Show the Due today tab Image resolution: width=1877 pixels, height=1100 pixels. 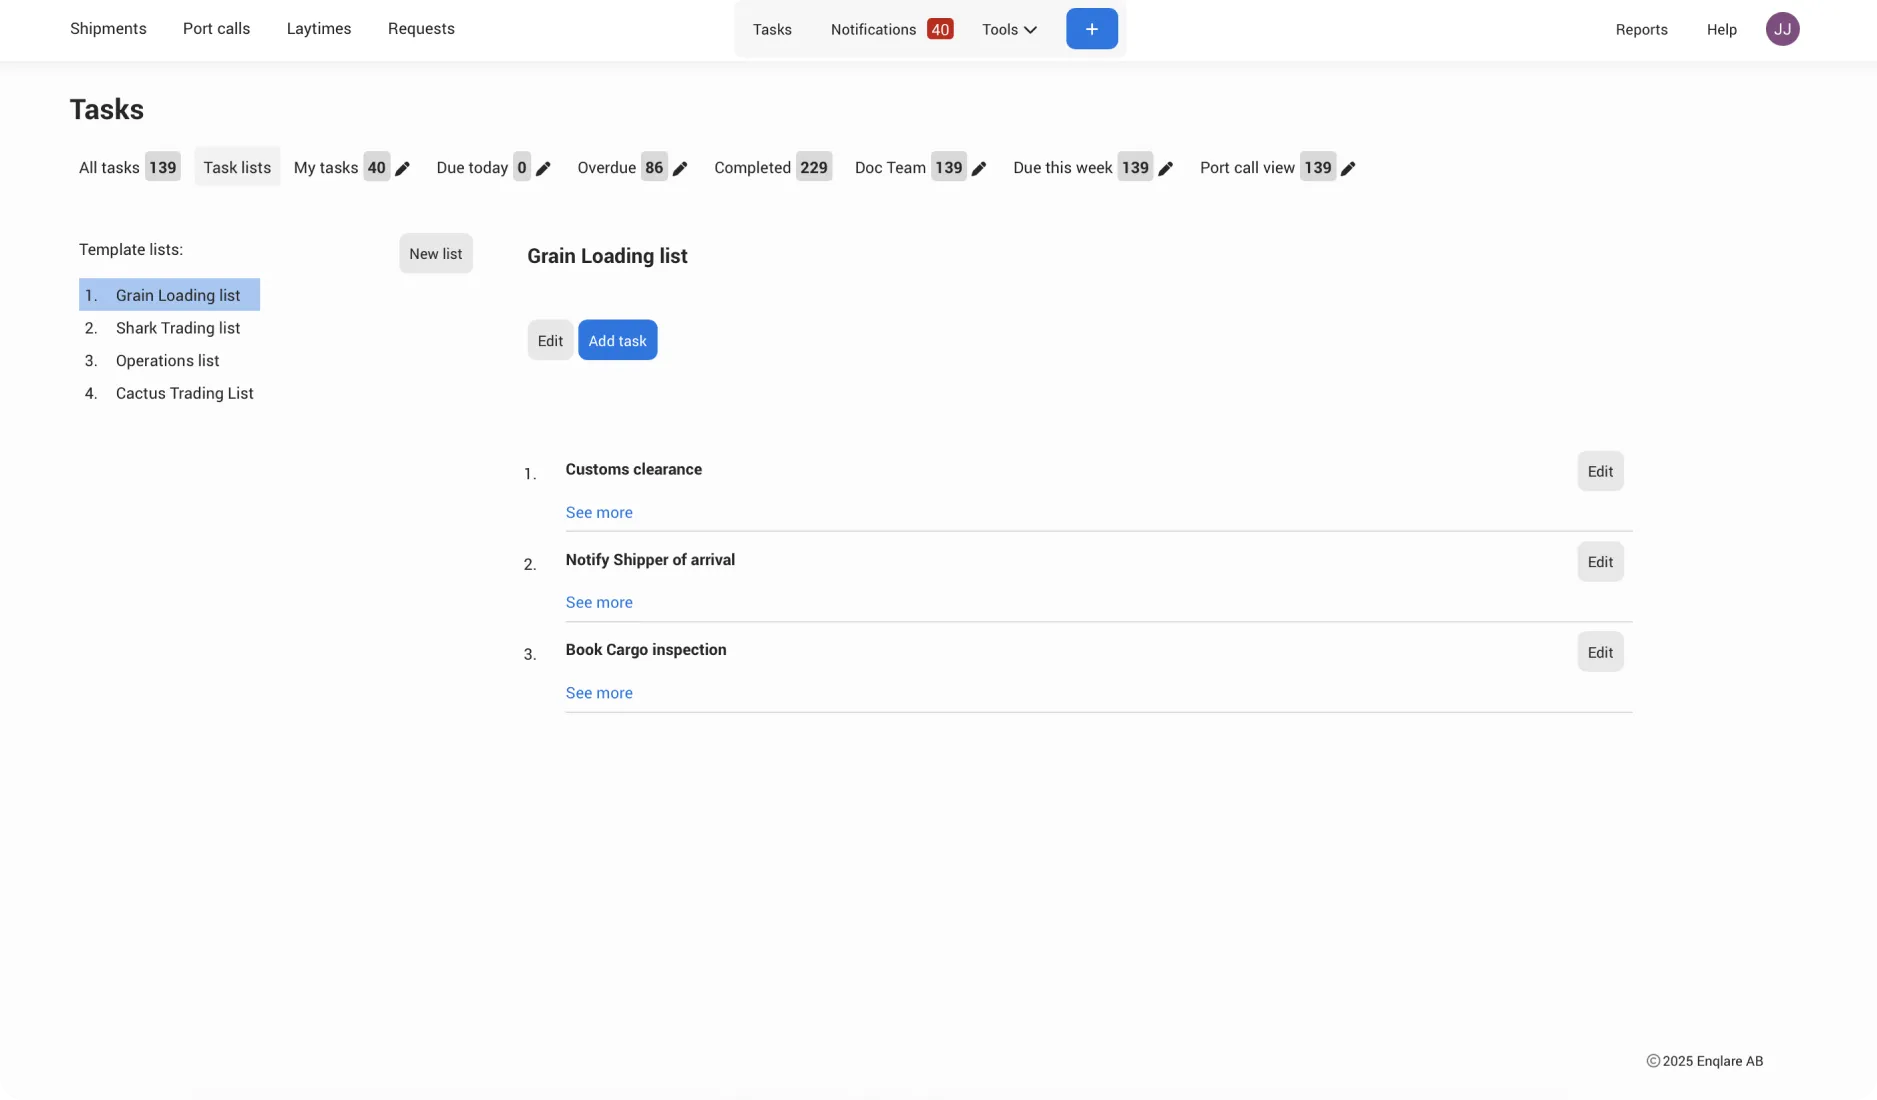[x=483, y=167]
